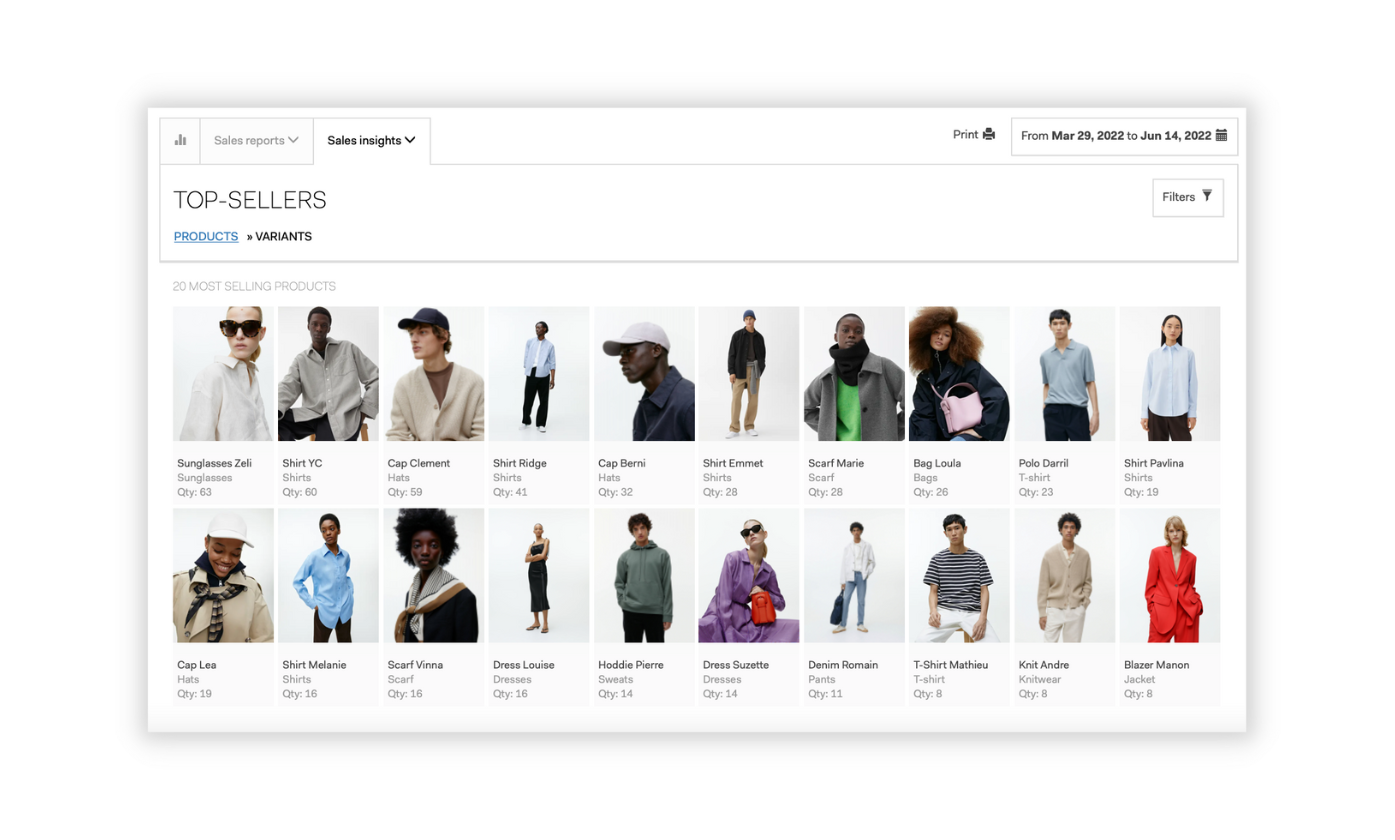Open the Sunglasses Zeli product image

[x=223, y=374]
